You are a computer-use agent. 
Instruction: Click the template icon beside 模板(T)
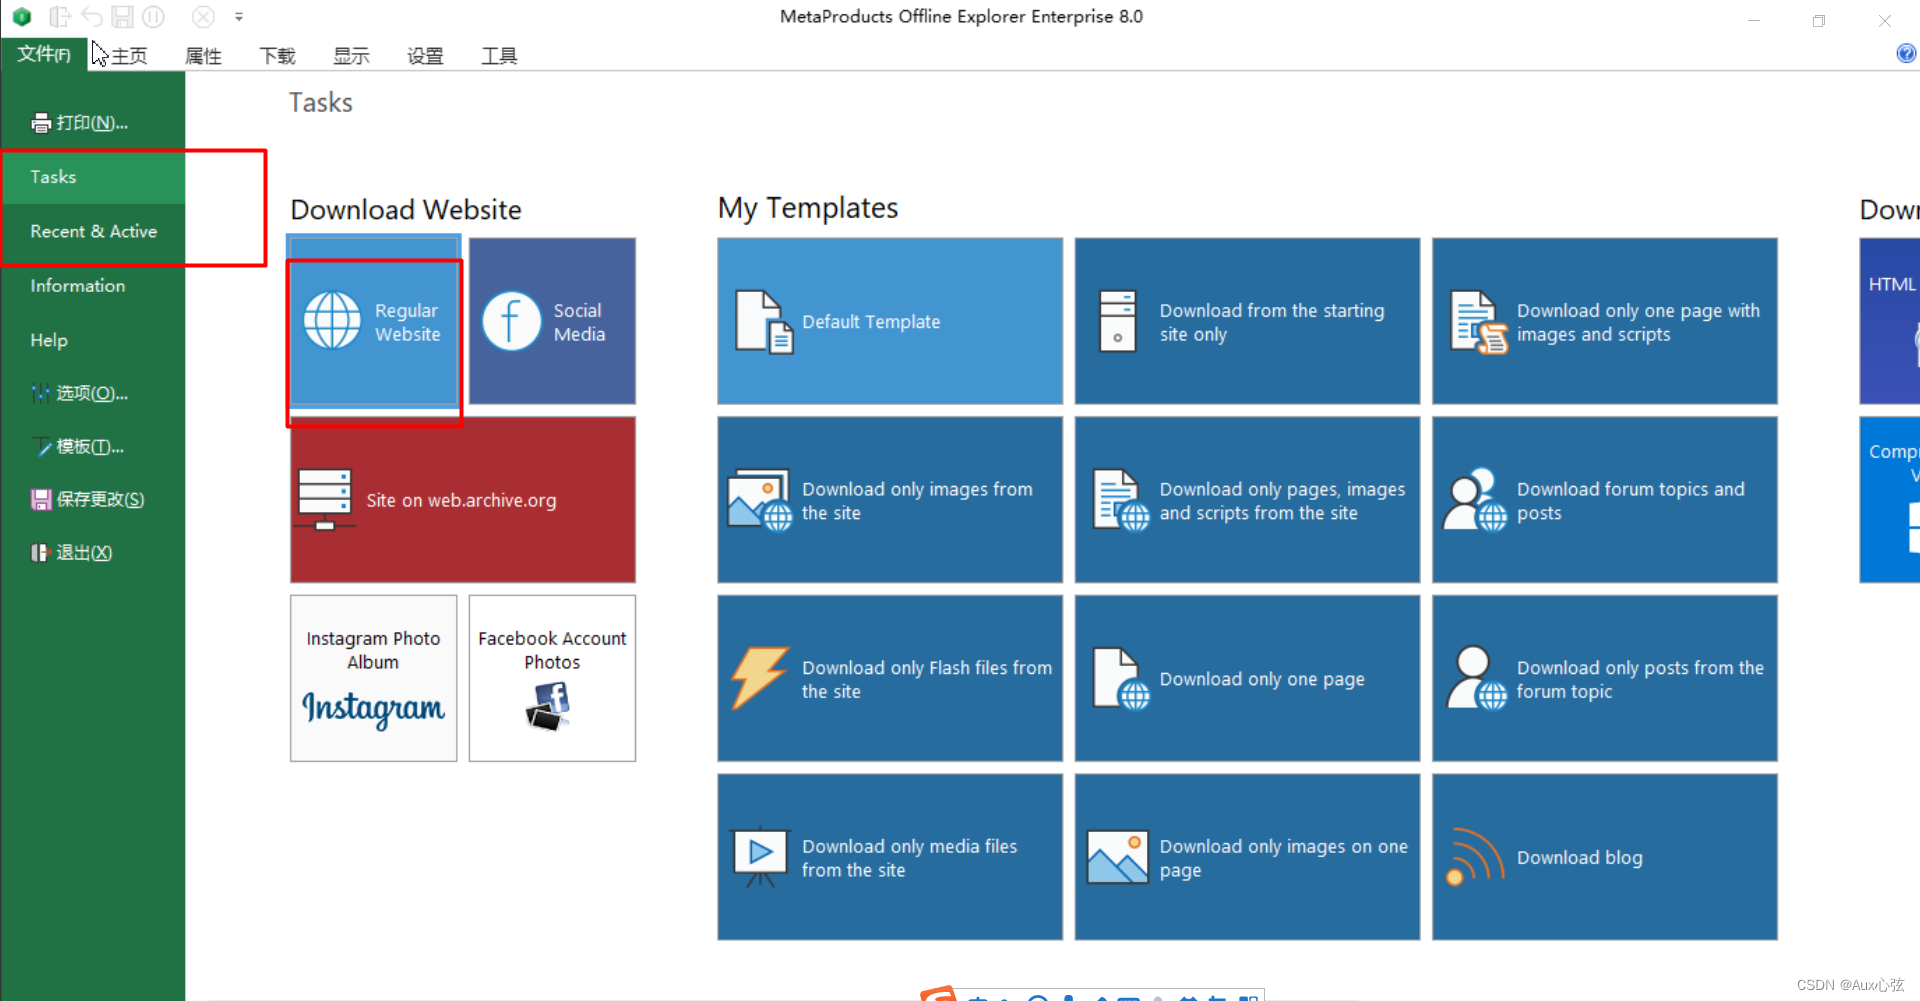41,446
